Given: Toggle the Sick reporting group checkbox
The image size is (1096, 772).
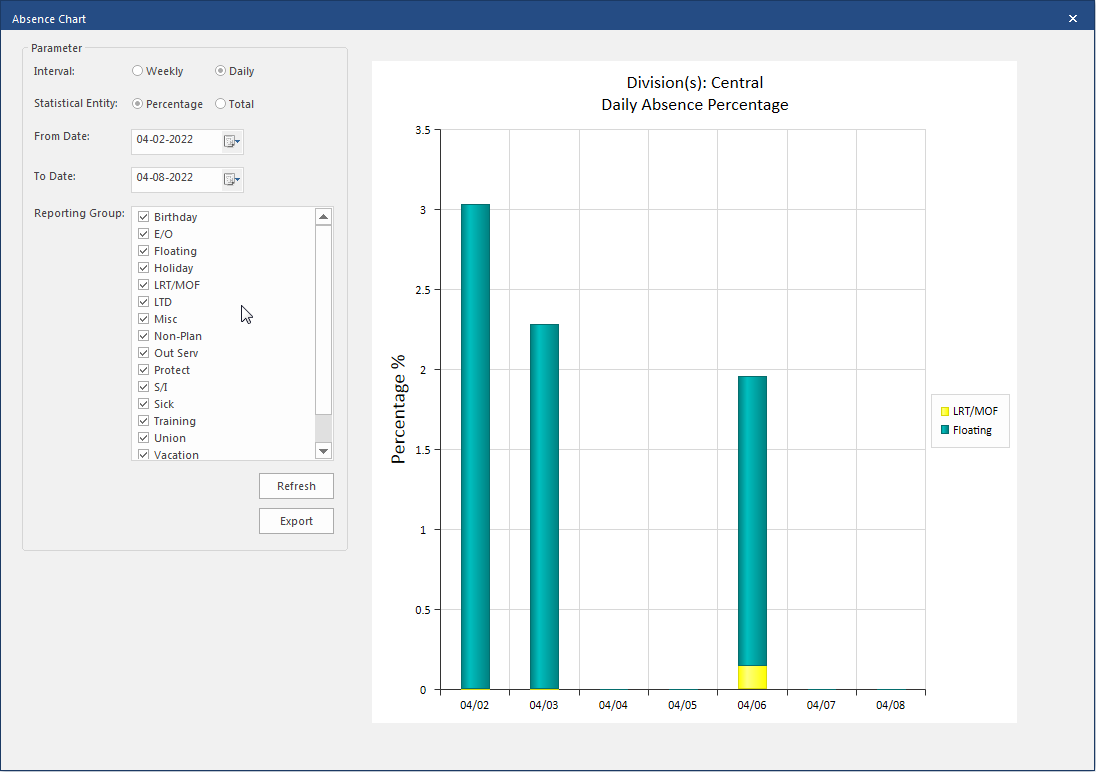Looking at the screenshot, I should point(144,404).
